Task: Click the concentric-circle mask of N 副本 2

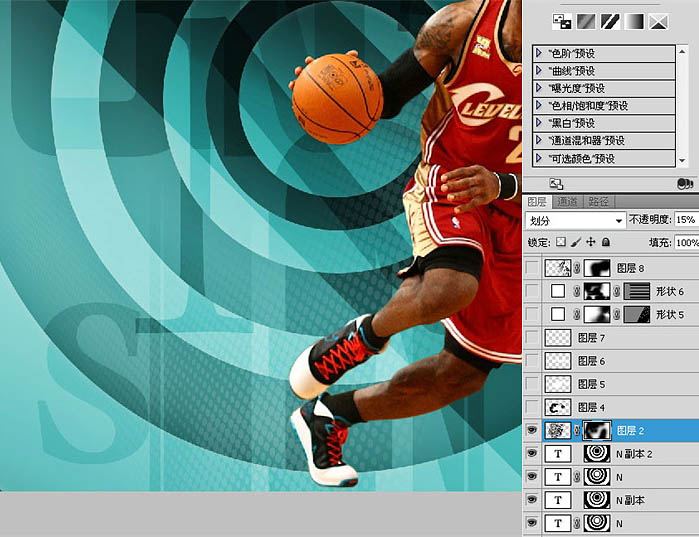Action: (597, 454)
